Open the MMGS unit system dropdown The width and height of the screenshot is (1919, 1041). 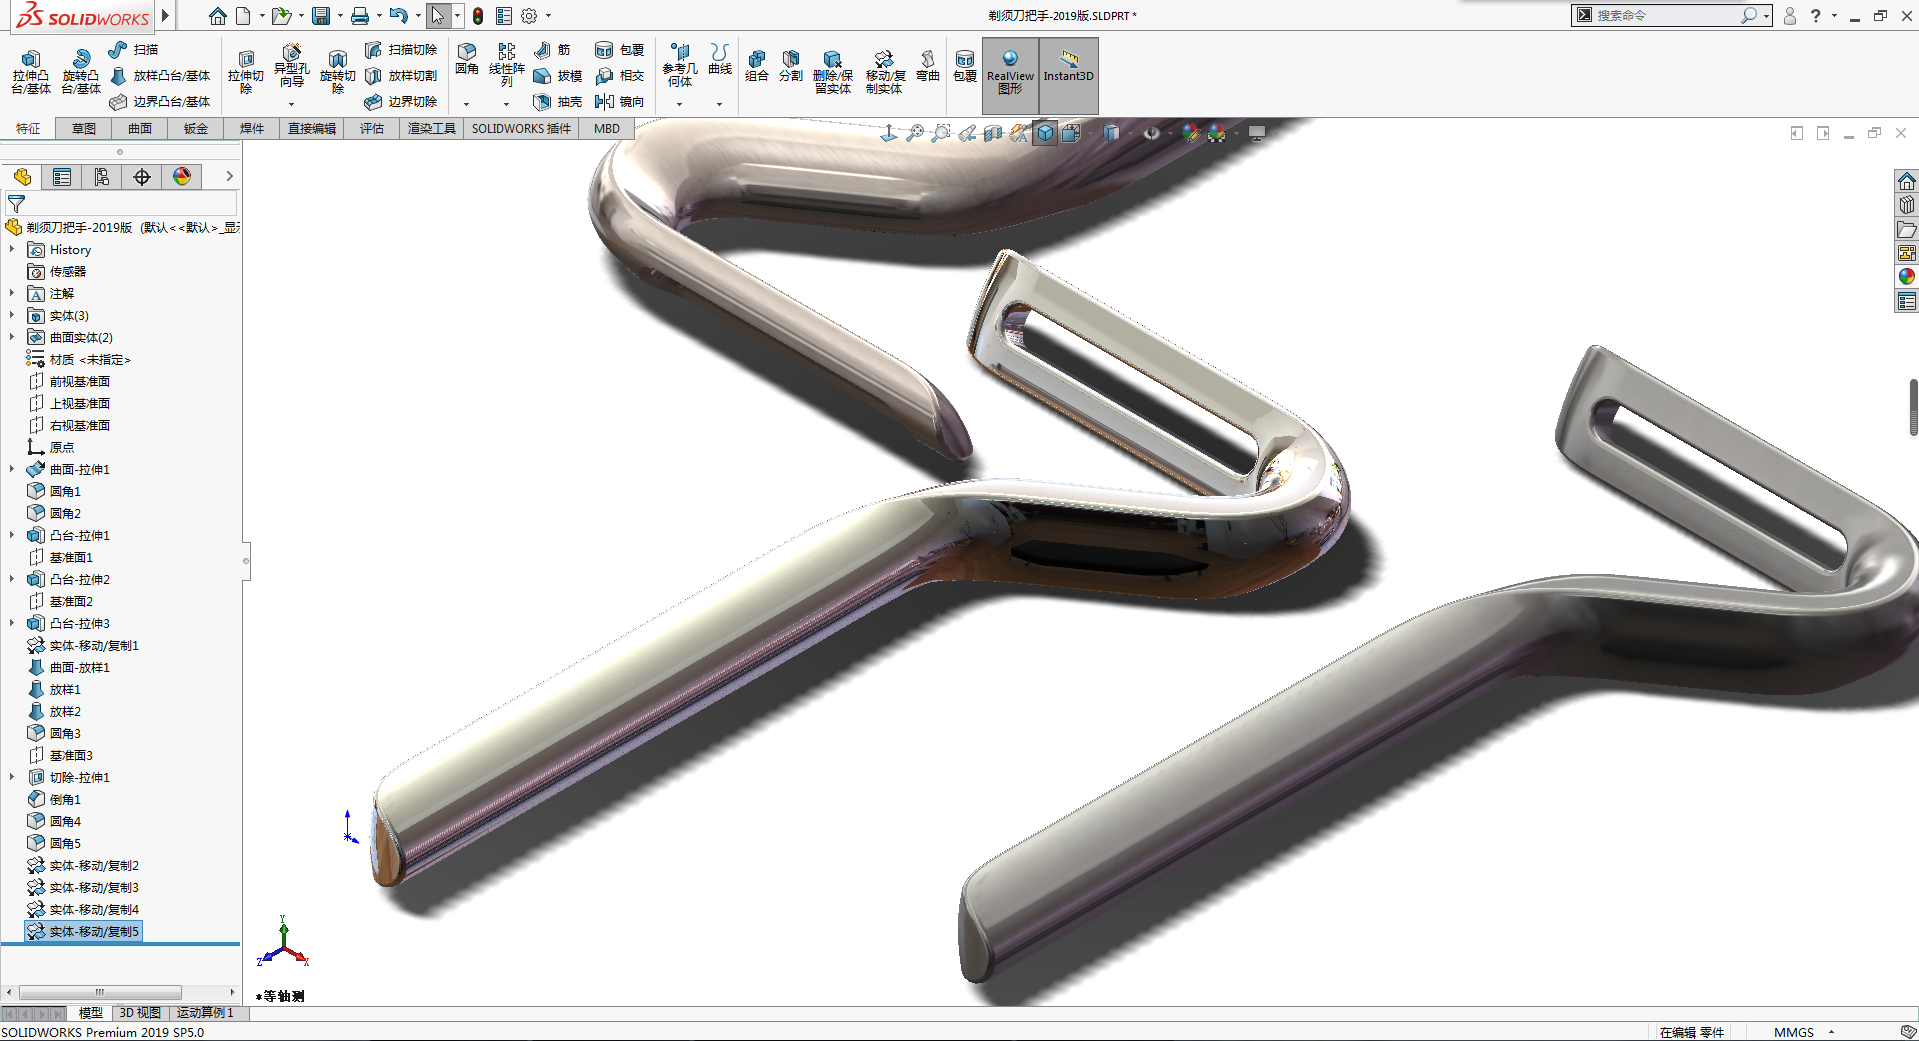1832,1032
